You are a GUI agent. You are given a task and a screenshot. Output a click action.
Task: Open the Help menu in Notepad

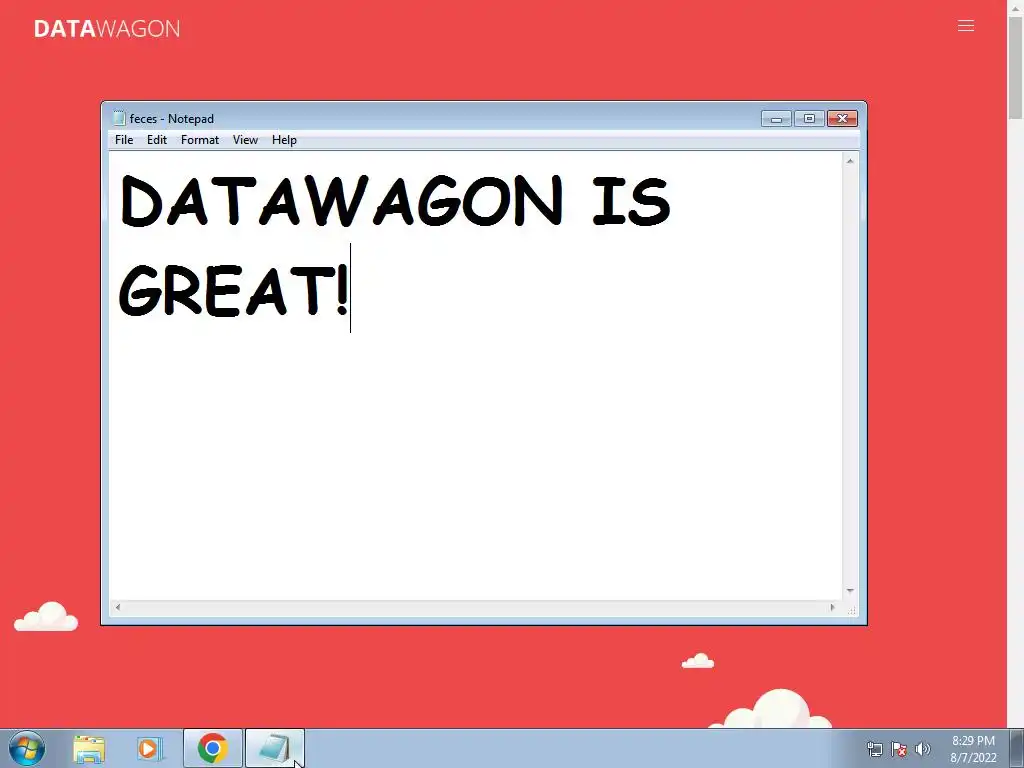click(x=284, y=140)
